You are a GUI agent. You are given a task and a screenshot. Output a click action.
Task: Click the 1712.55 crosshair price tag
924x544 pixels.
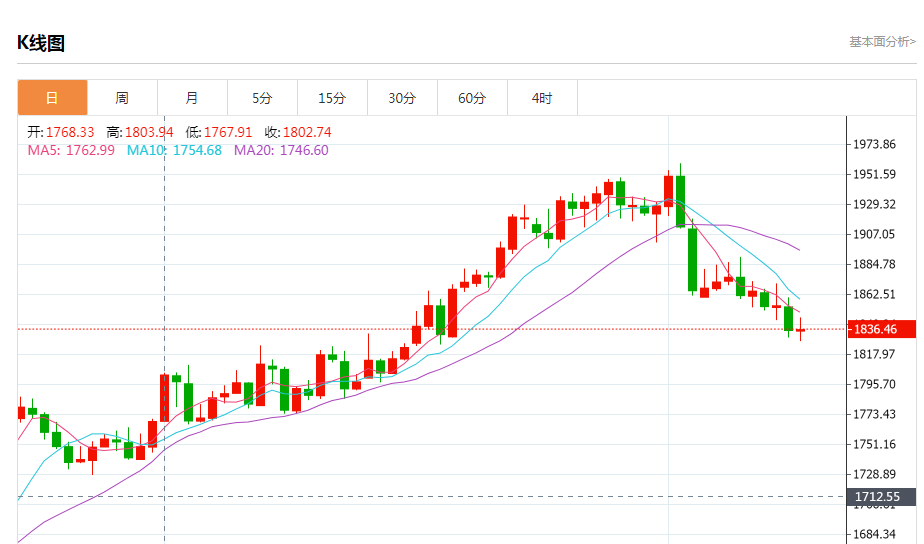876,496
